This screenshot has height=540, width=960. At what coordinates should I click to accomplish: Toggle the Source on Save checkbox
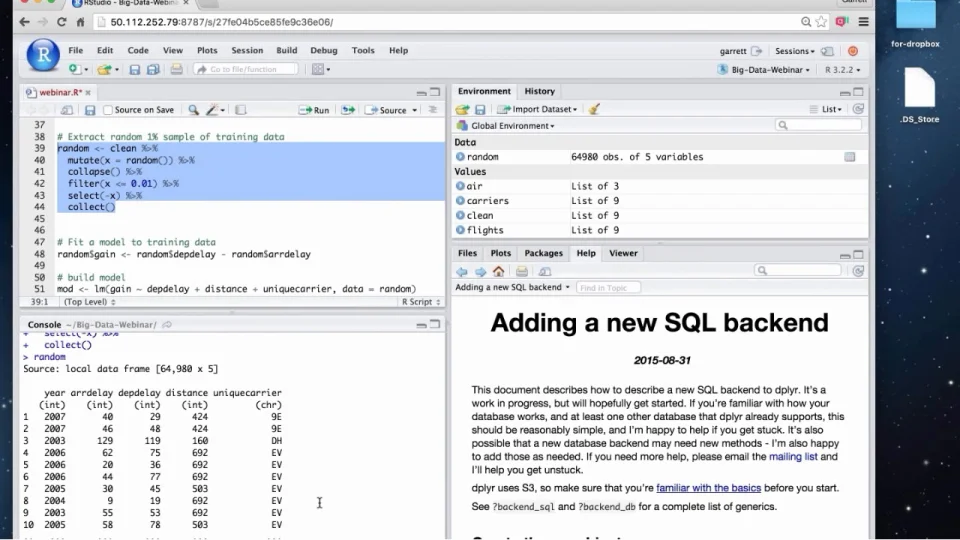pos(108,110)
